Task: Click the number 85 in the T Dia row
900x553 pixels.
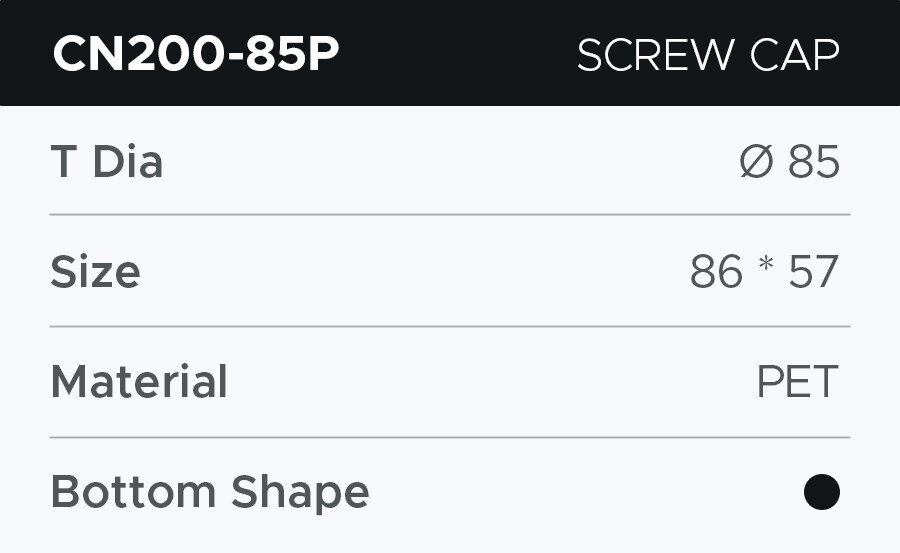Action: [x=814, y=162]
